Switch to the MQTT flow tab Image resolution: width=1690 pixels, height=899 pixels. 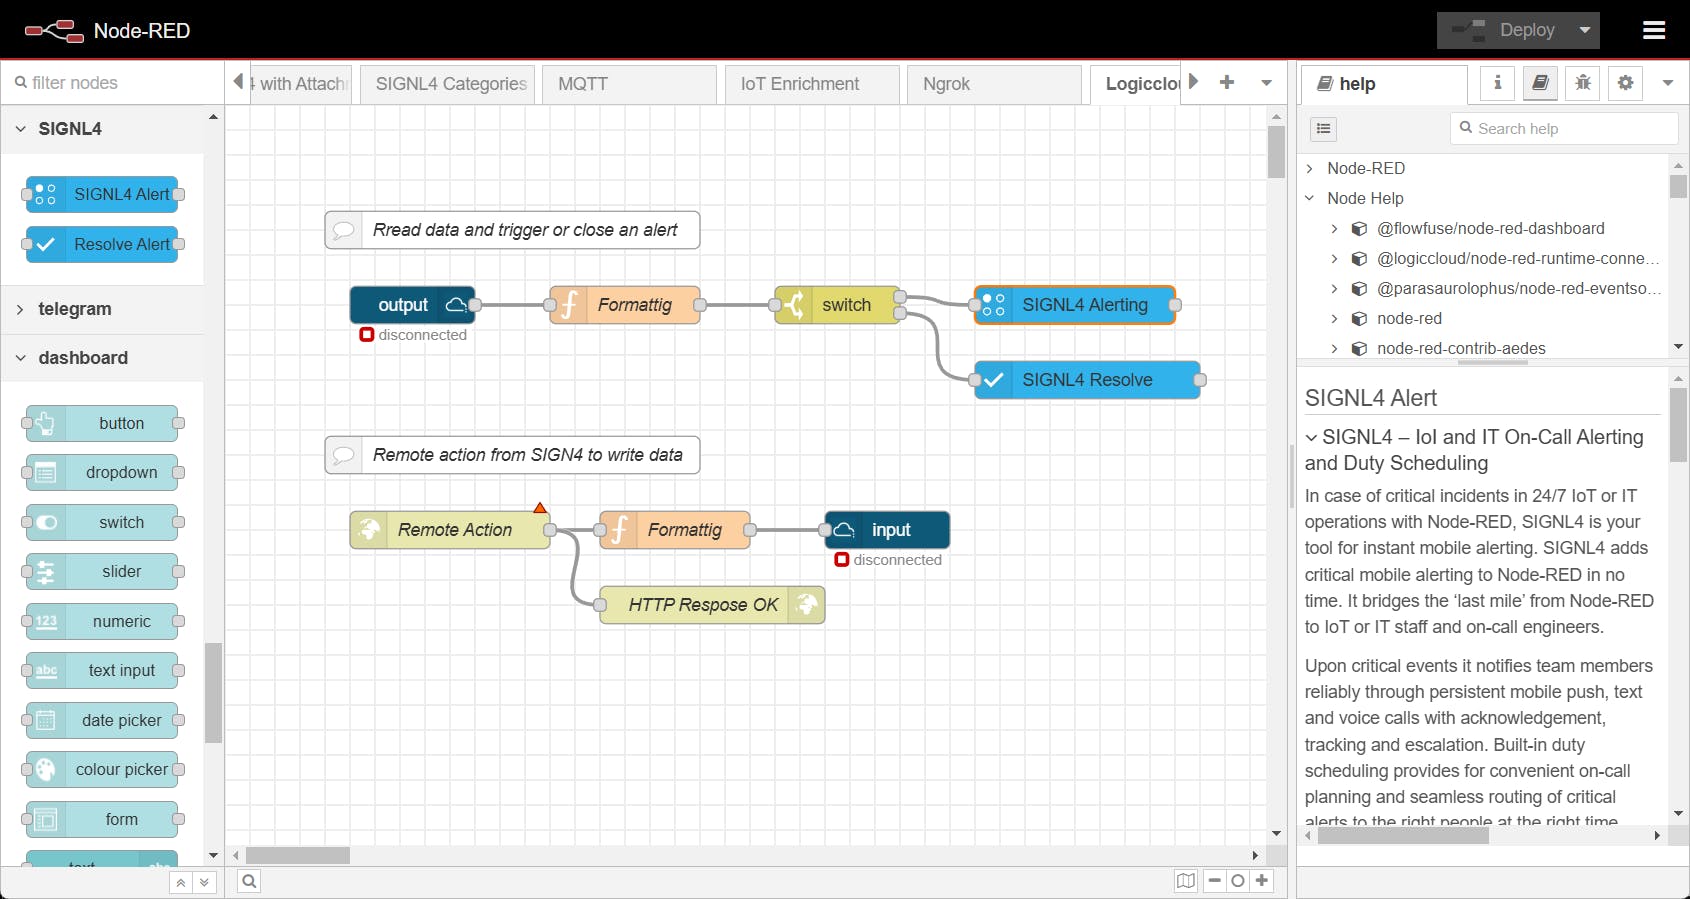(x=628, y=84)
